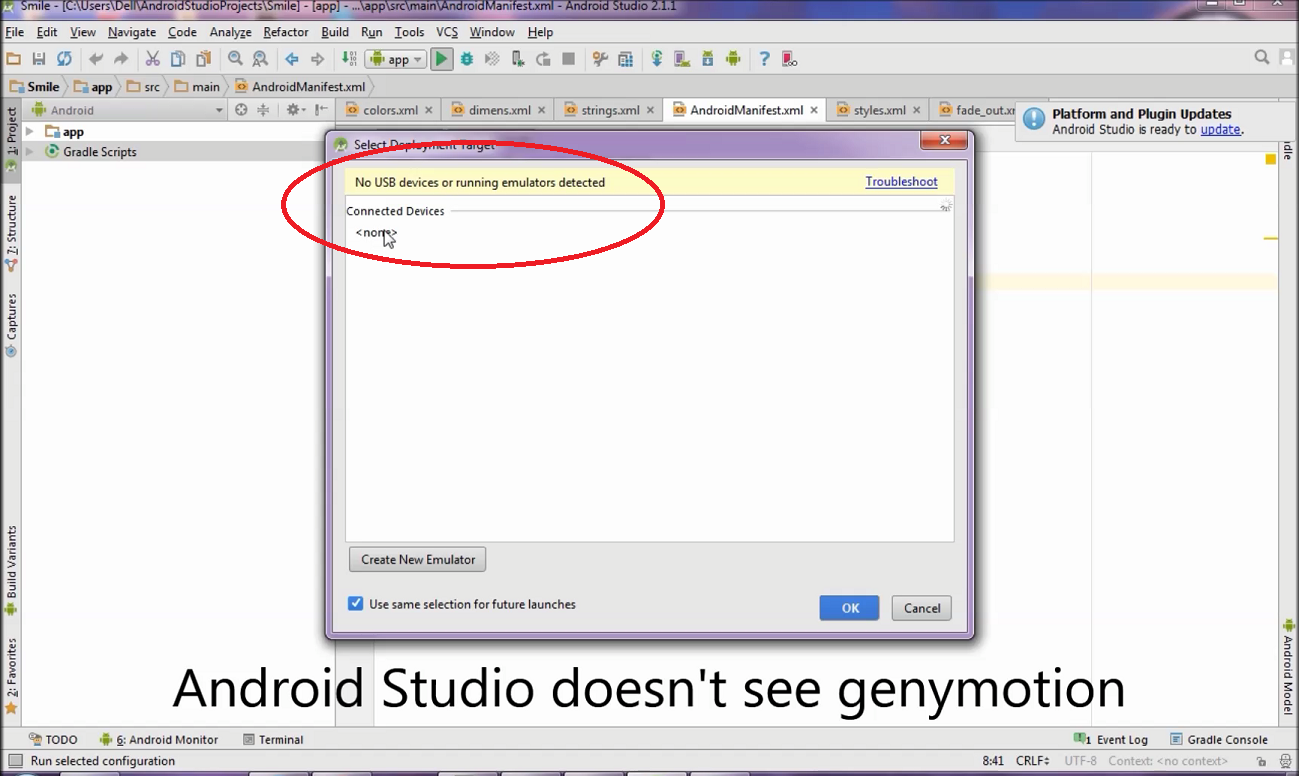This screenshot has width=1299, height=776.
Task: Click the Search Everywhere magnifier icon
Action: point(1262,58)
